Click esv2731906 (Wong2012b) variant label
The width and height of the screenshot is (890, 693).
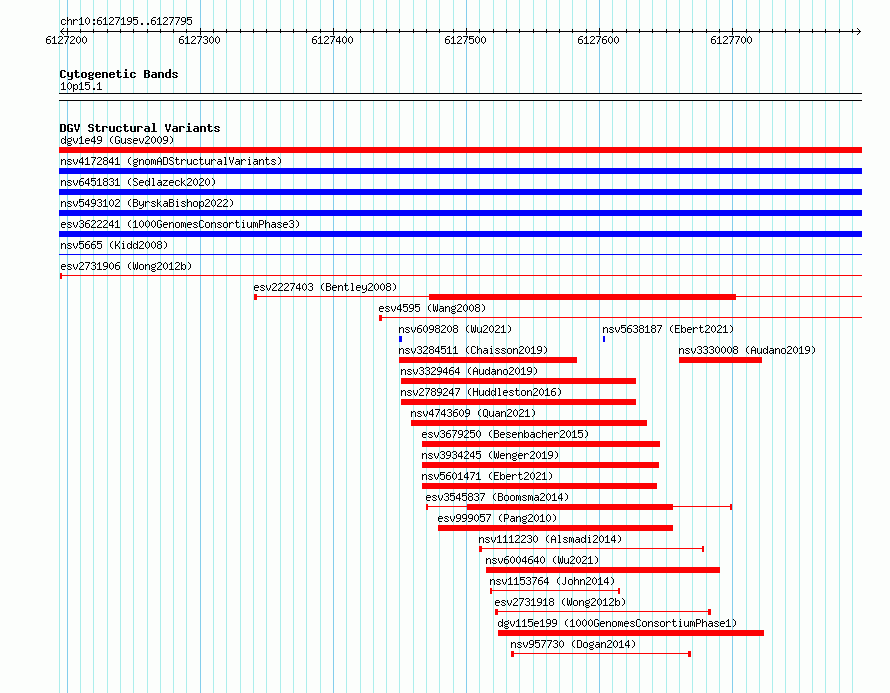(x=126, y=266)
